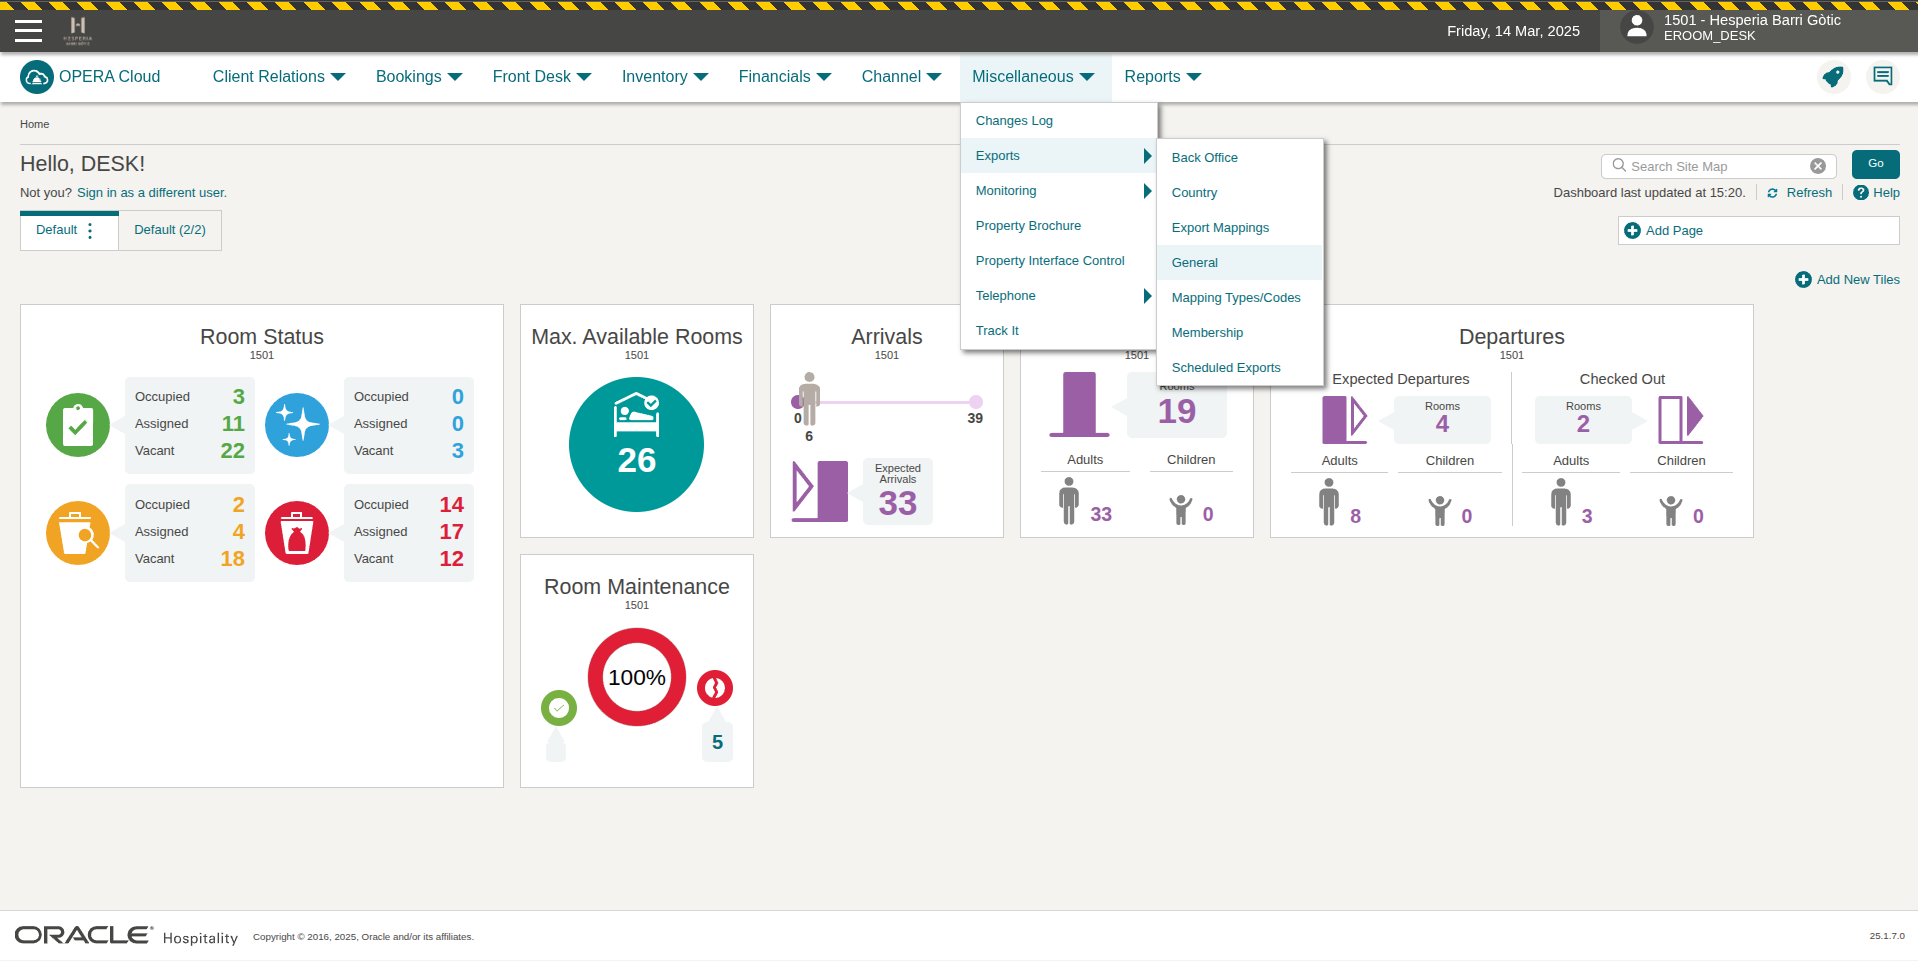The width and height of the screenshot is (1918, 961).
Task: Click the Room Maintenance 100% donut chart
Action: pyautogui.click(x=637, y=677)
